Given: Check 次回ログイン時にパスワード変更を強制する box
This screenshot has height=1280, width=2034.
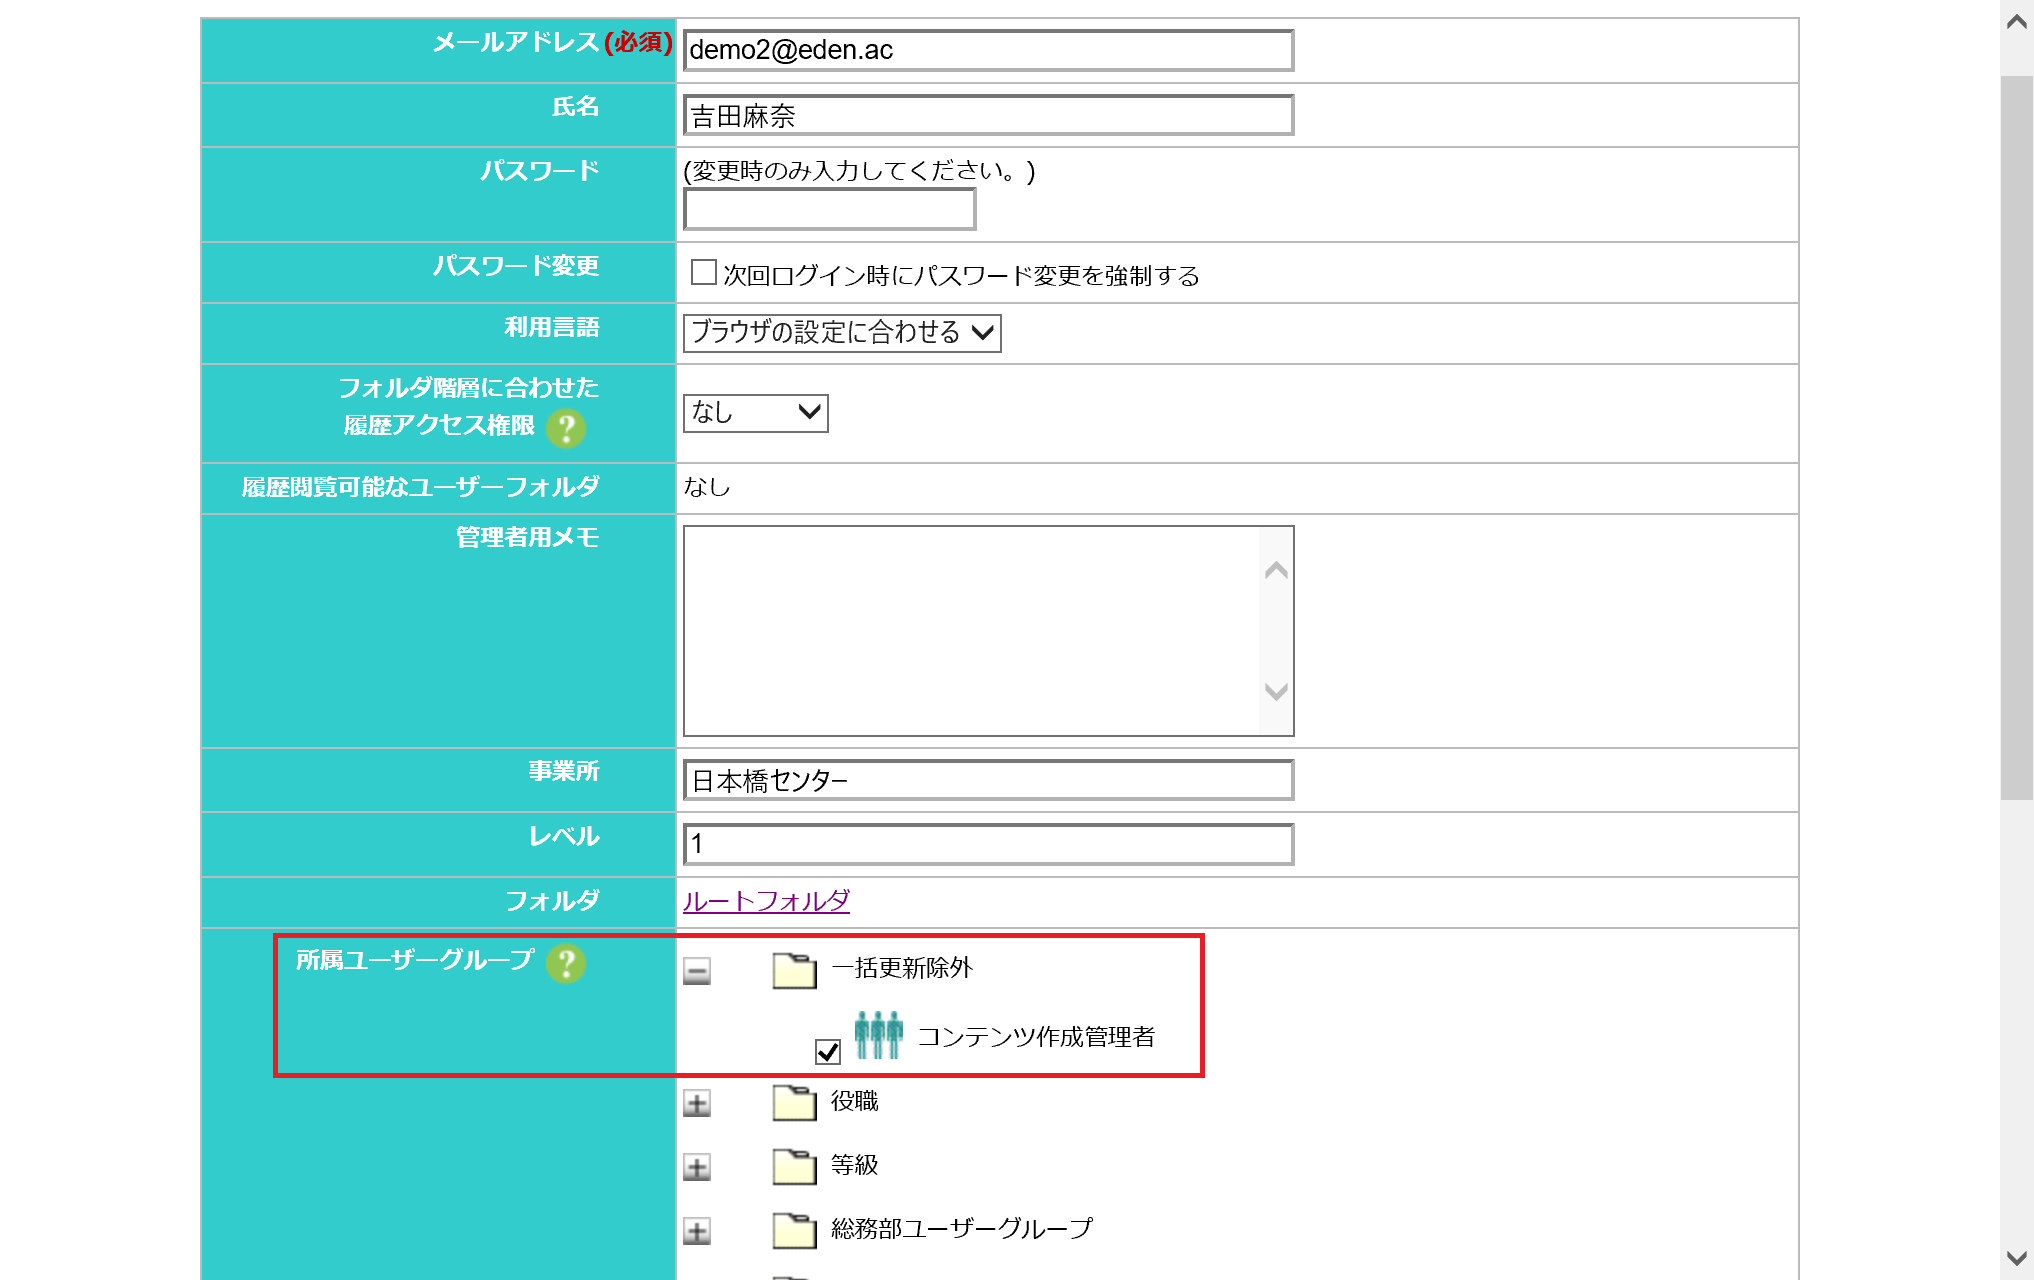Looking at the screenshot, I should [x=704, y=272].
